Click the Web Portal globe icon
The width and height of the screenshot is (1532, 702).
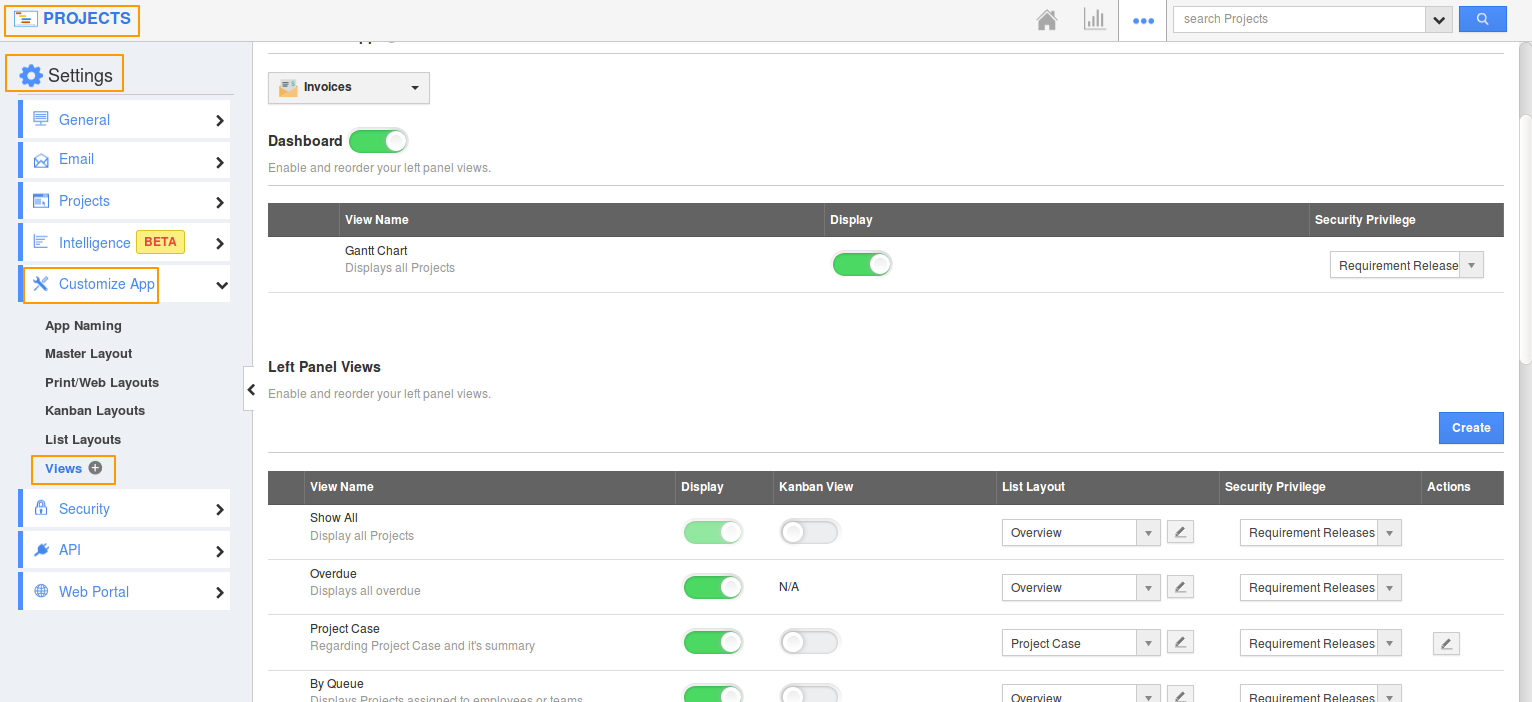pyautogui.click(x=40, y=591)
